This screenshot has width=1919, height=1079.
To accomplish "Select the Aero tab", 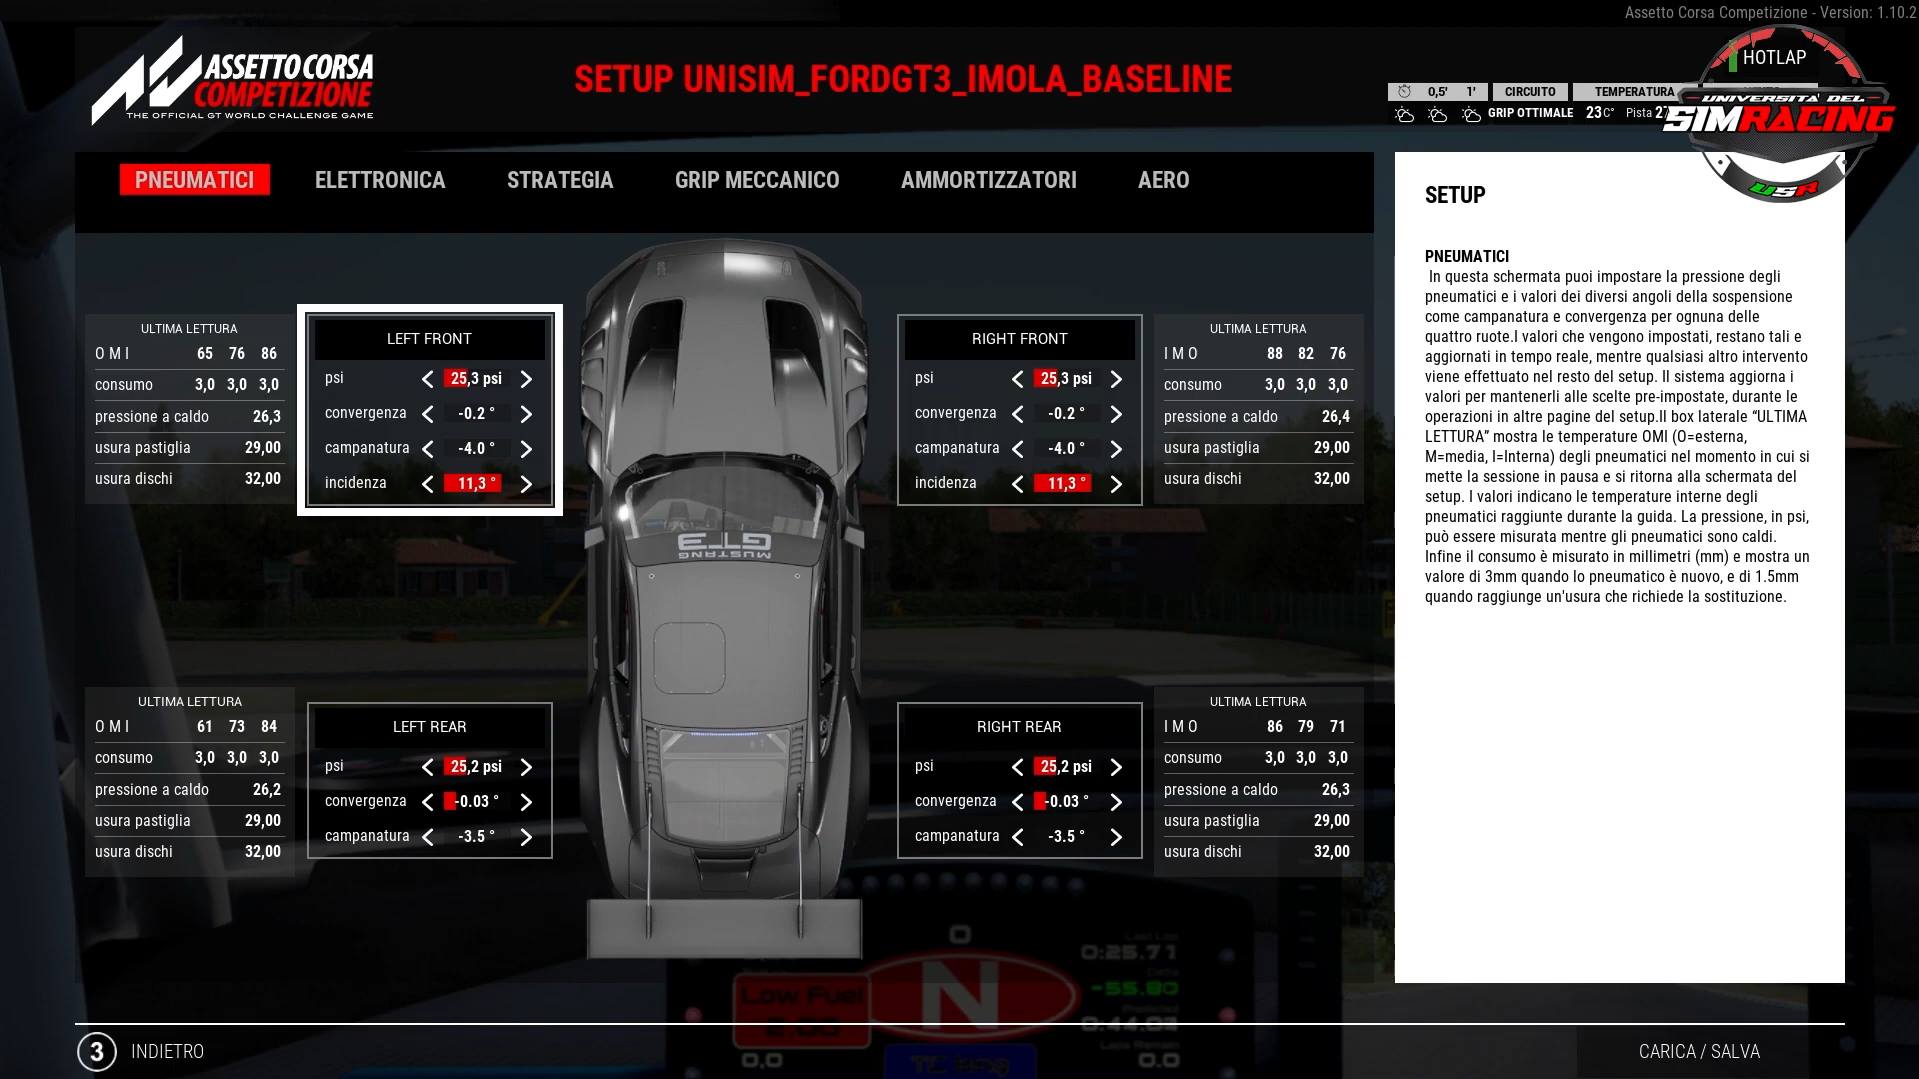I will pyautogui.click(x=1163, y=180).
